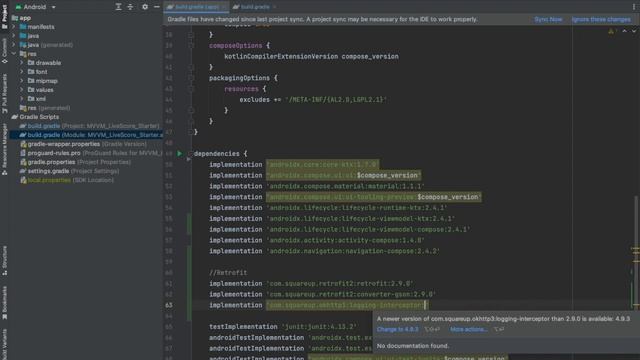Expand the xml folder
640x360 pixels.
point(22,99)
